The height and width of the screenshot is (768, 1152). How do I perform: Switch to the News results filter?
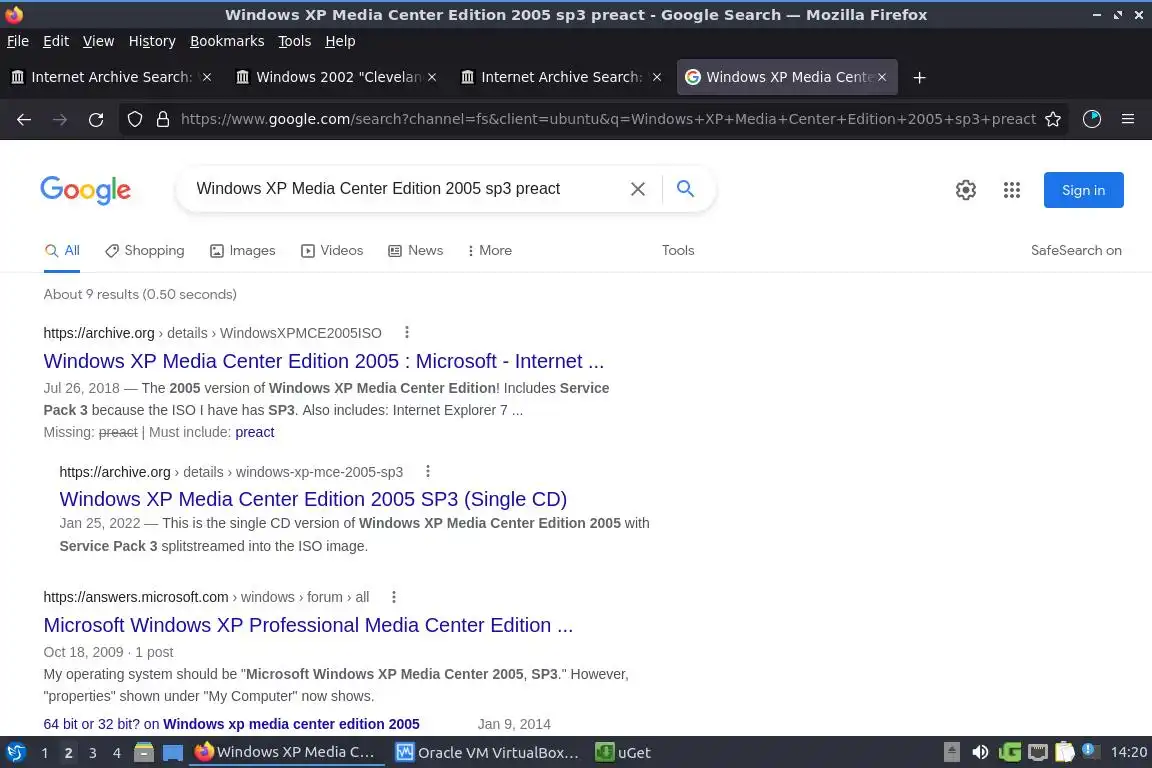tap(416, 251)
